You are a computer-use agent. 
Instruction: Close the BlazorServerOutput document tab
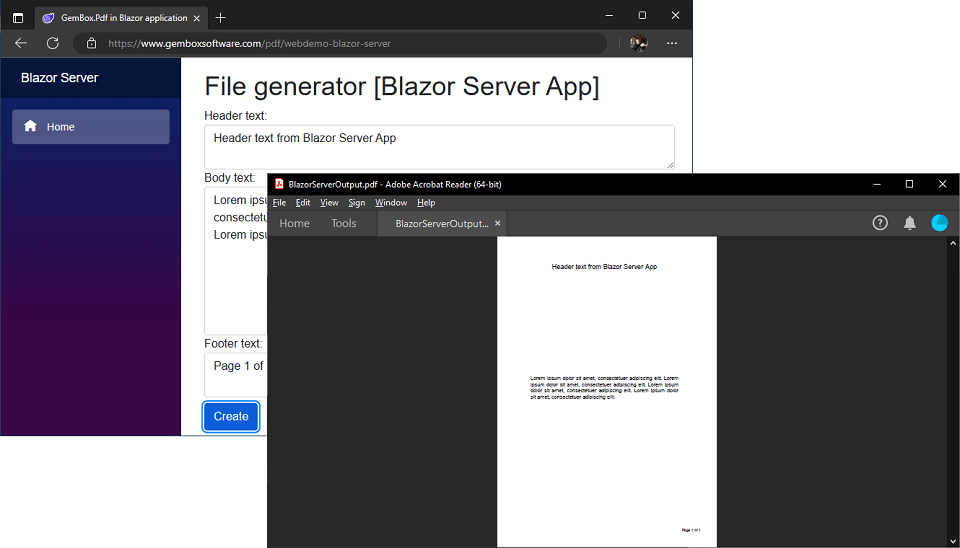click(x=498, y=223)
